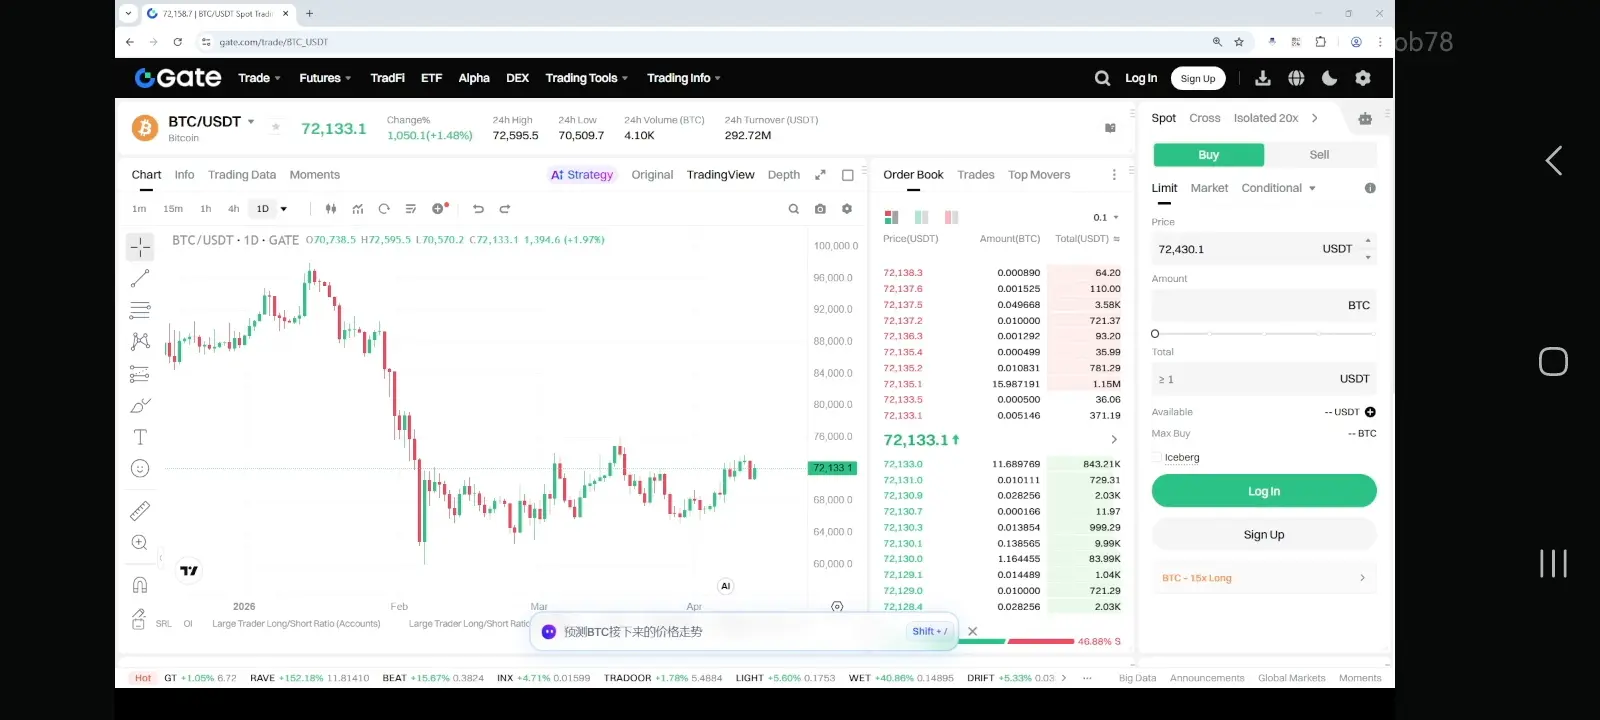
Task: Expand more margin modes chevron
Action: pyautogui.click(x=1315, y=118)
